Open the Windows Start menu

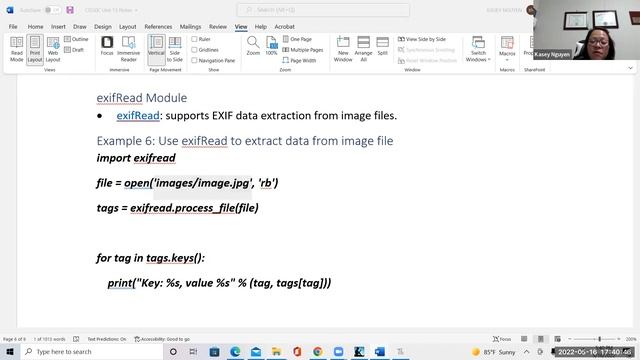tap(10, 351)
